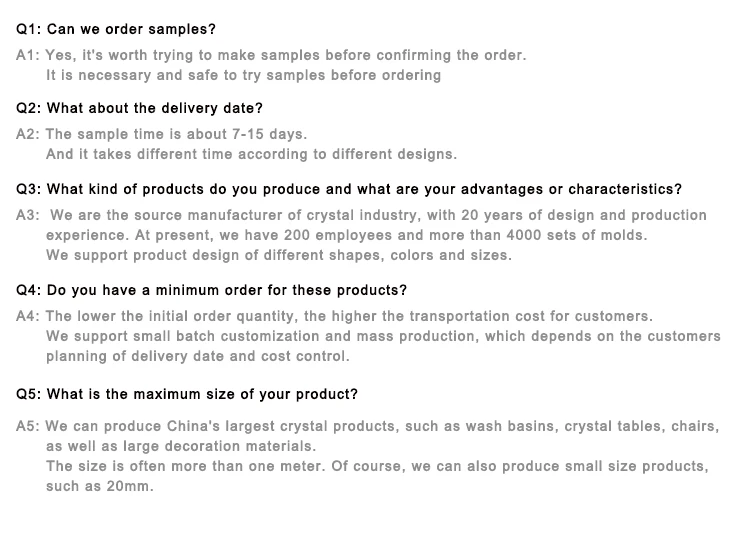Viewport: 750px width, 542px height.
Task: Select the A5 China's largest crystal products line
Action: point(367,426)
